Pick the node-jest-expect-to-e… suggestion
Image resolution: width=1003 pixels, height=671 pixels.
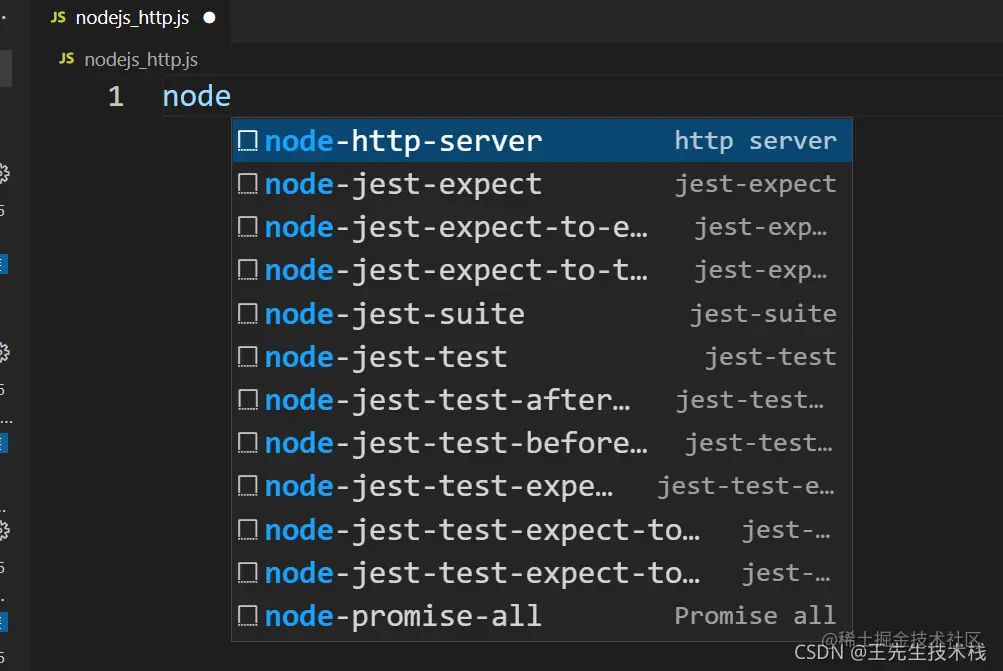542,227
